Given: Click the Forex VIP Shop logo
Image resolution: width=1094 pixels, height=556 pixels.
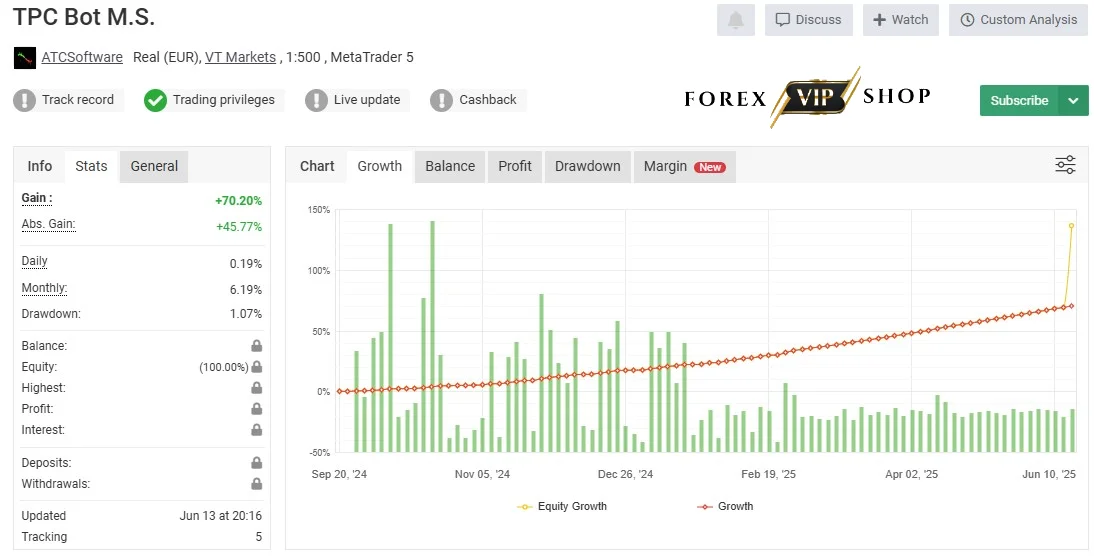Looking at the screenshot, I should coord(808,97).
